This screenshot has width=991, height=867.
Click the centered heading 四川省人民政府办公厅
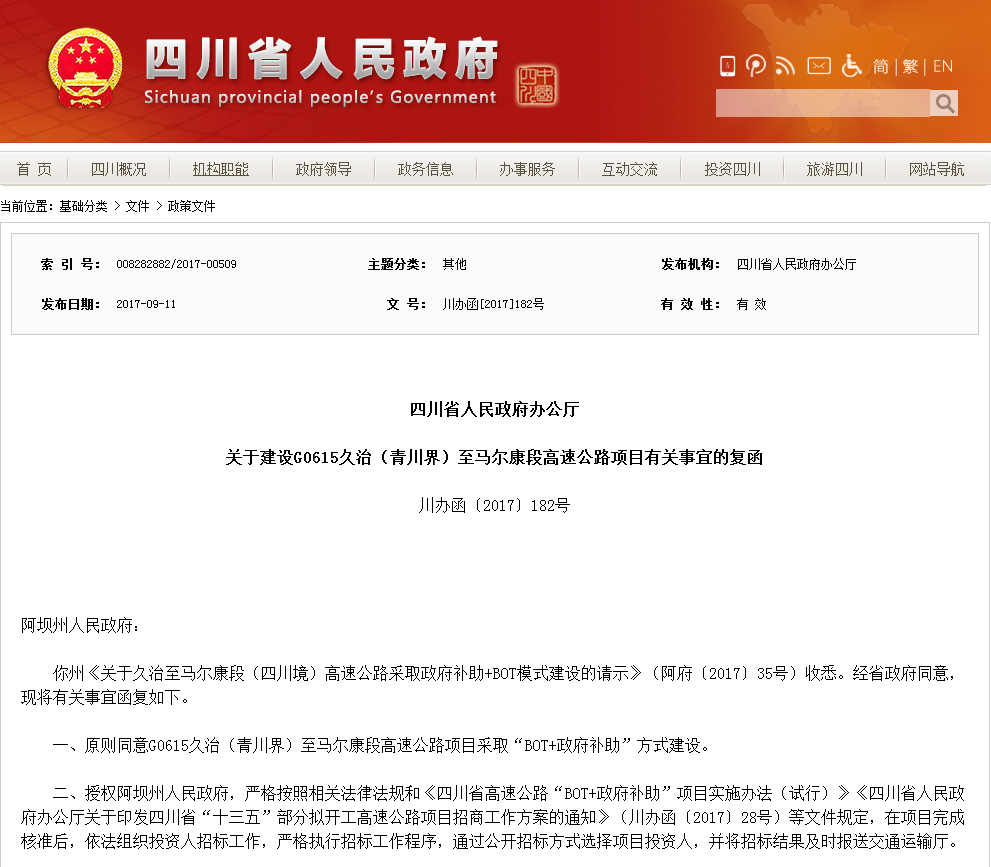pyautogui.click(x=494, y=409)
